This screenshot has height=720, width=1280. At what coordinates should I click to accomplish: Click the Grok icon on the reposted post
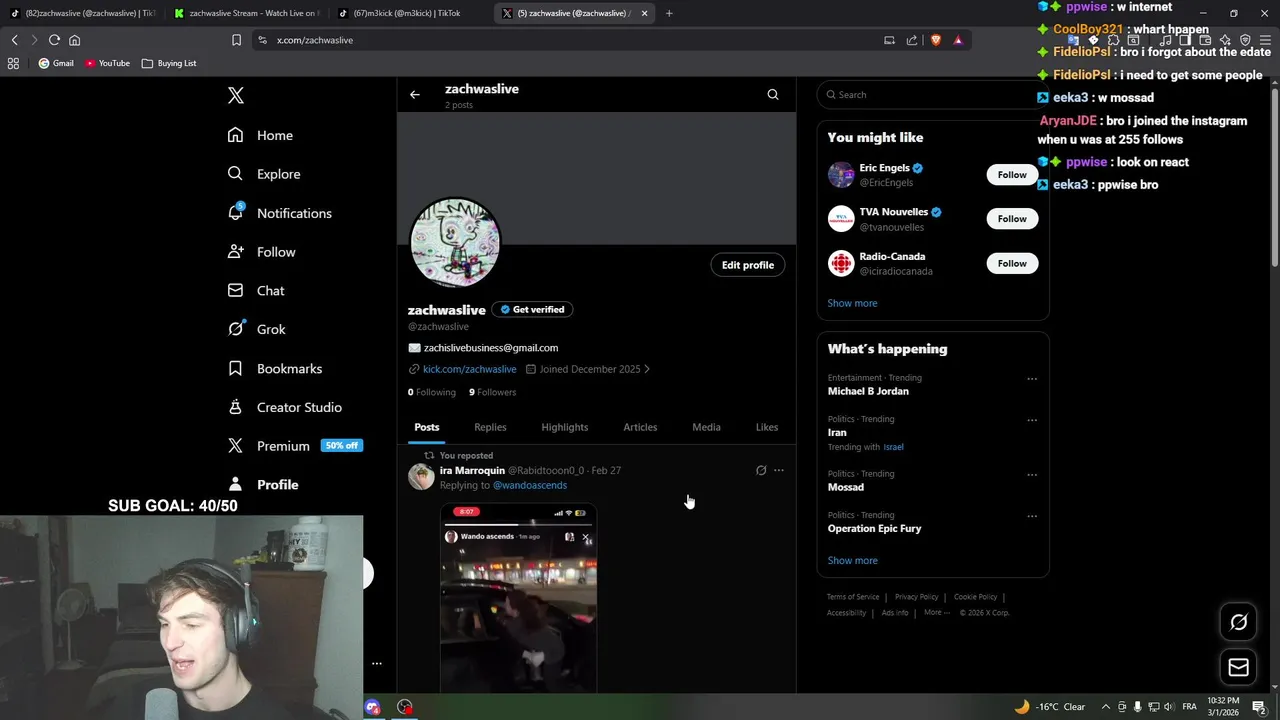pyautogui.click(x=761, y=470)
